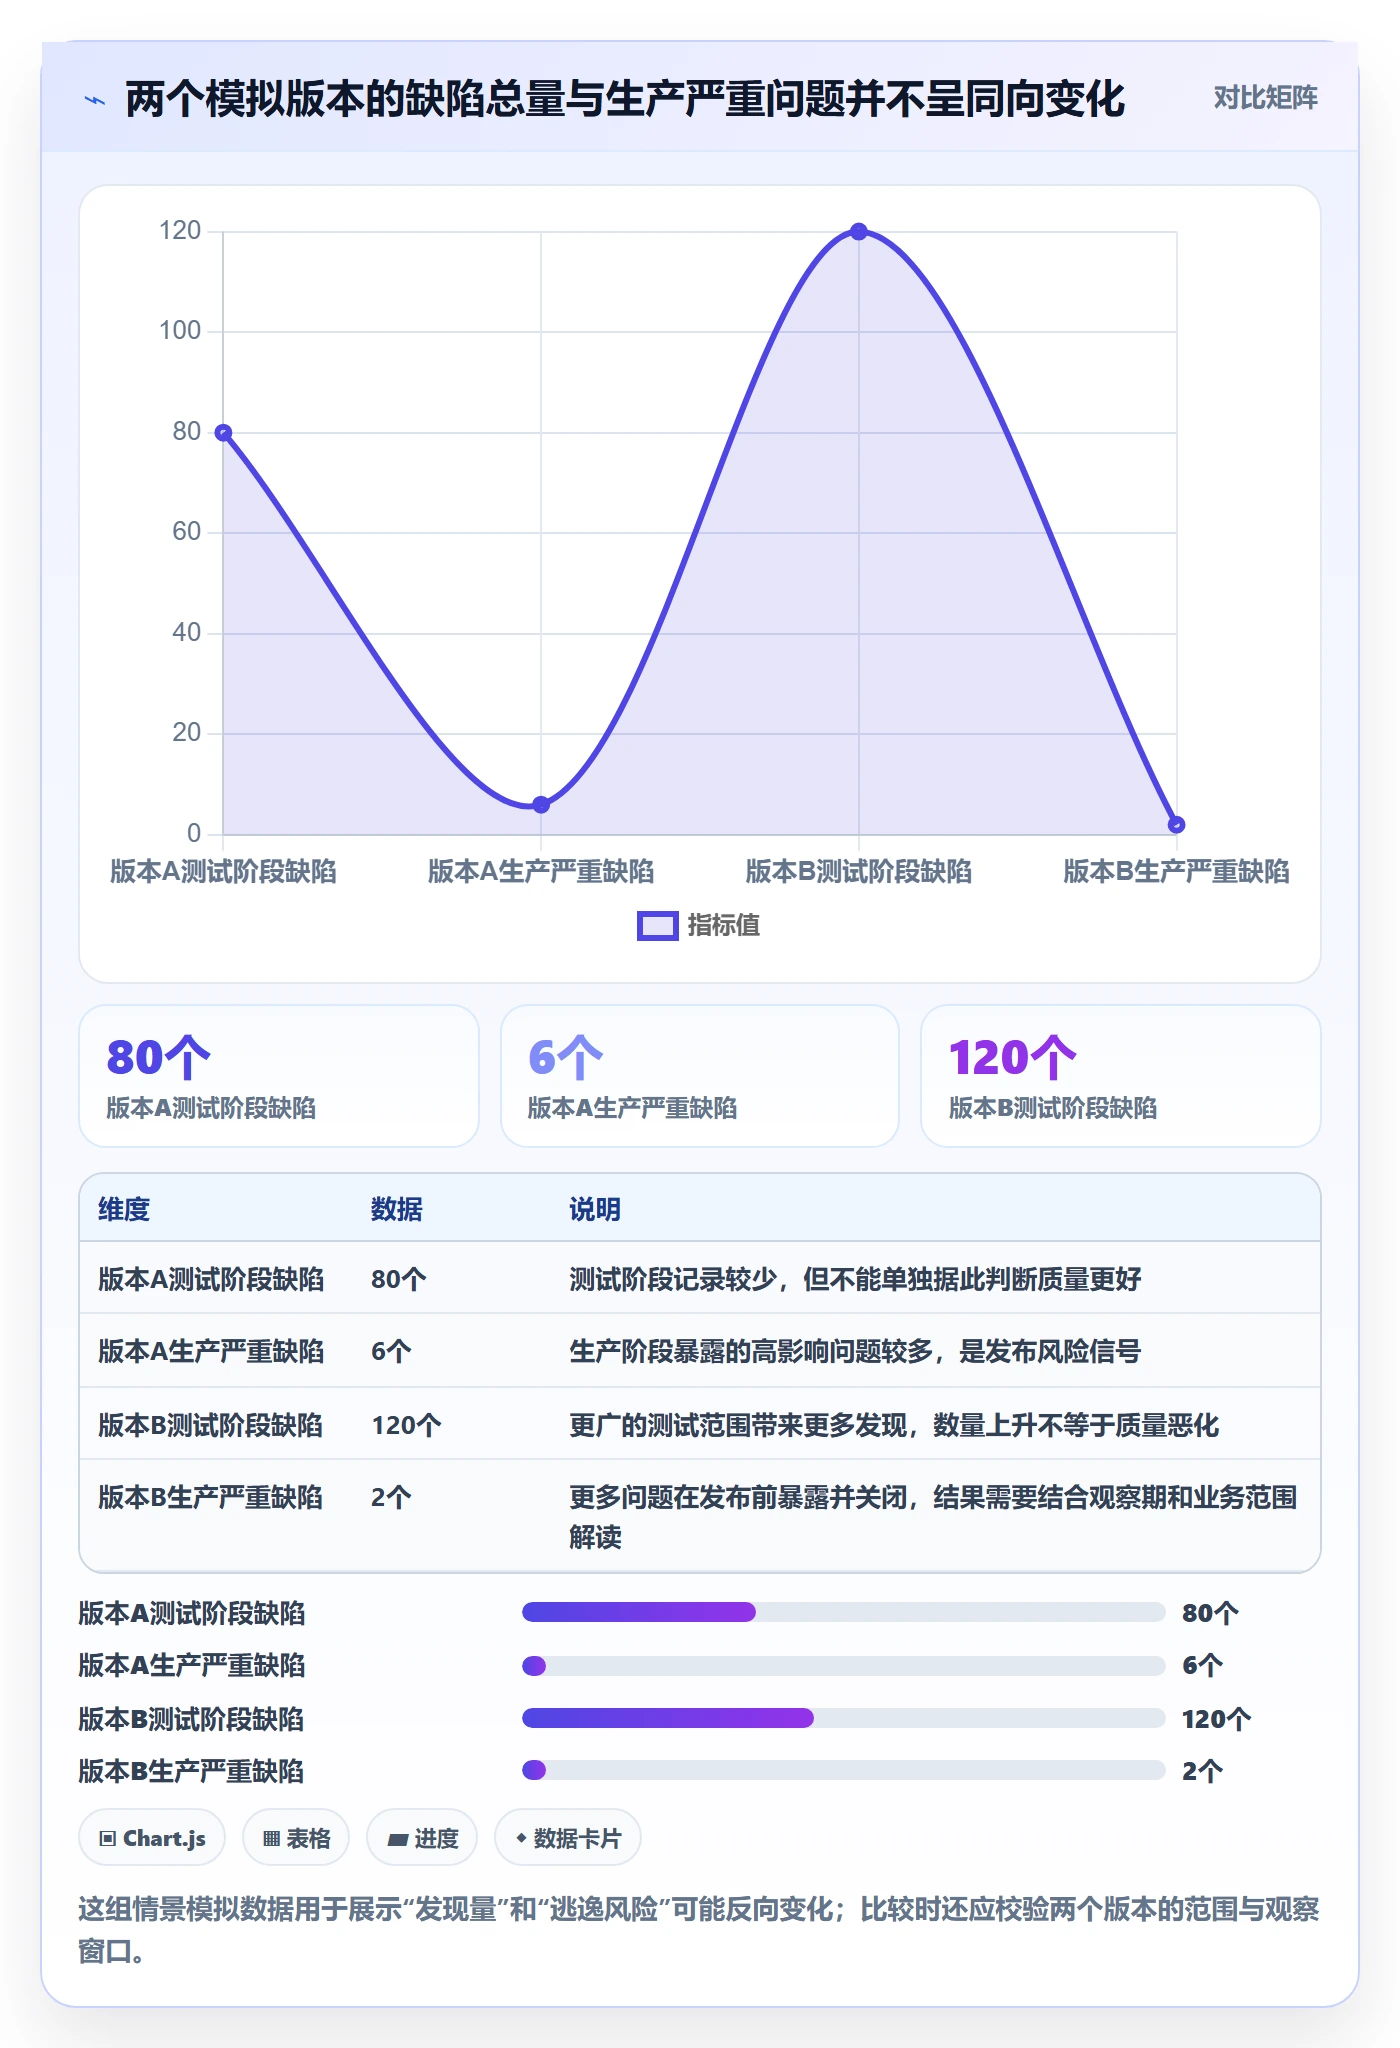This screenshot has width=1400, height=2048.
Task: Open the 120个 版本B测试阶段缺陷 stat card
Action: point(1121,1076)
